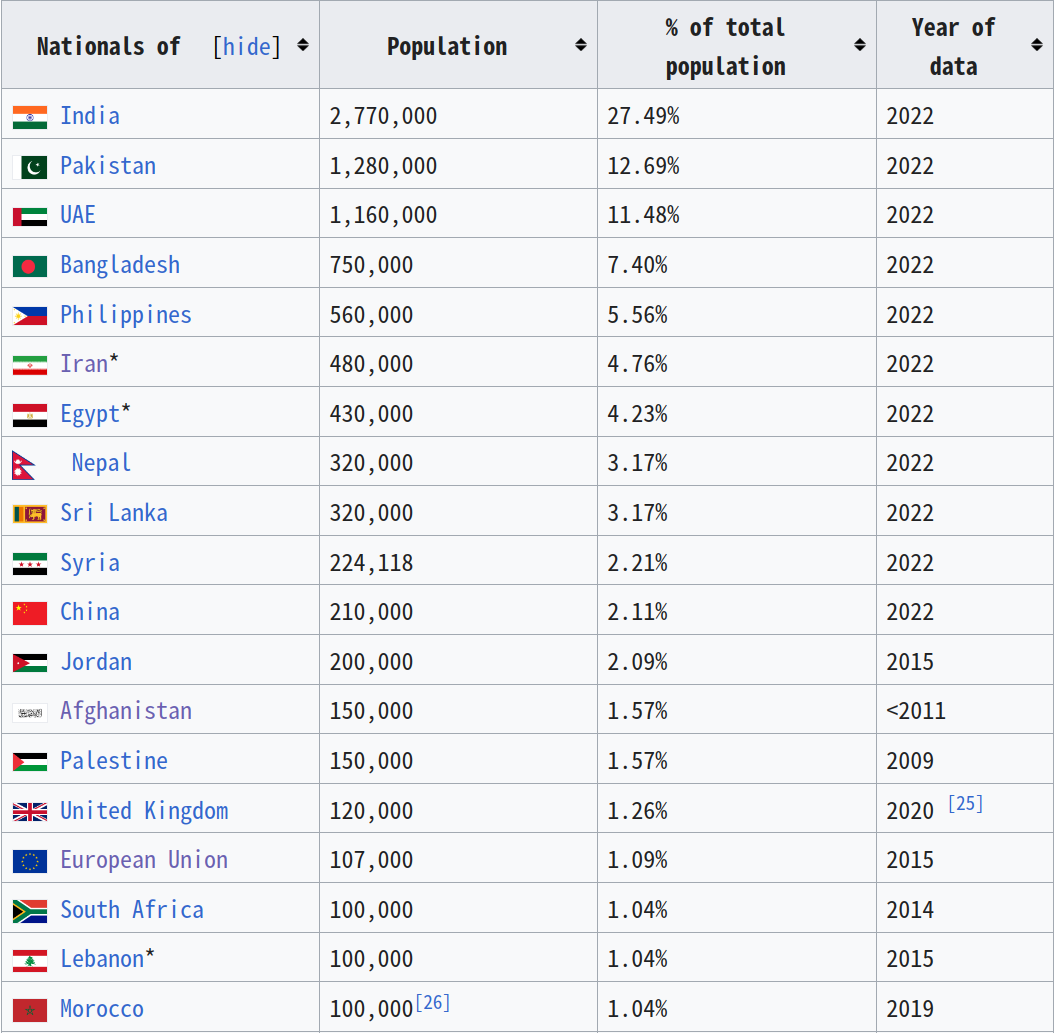Open the Sri Lanka link
This screenshot has width=1055, height=1033.
point(114,513)
